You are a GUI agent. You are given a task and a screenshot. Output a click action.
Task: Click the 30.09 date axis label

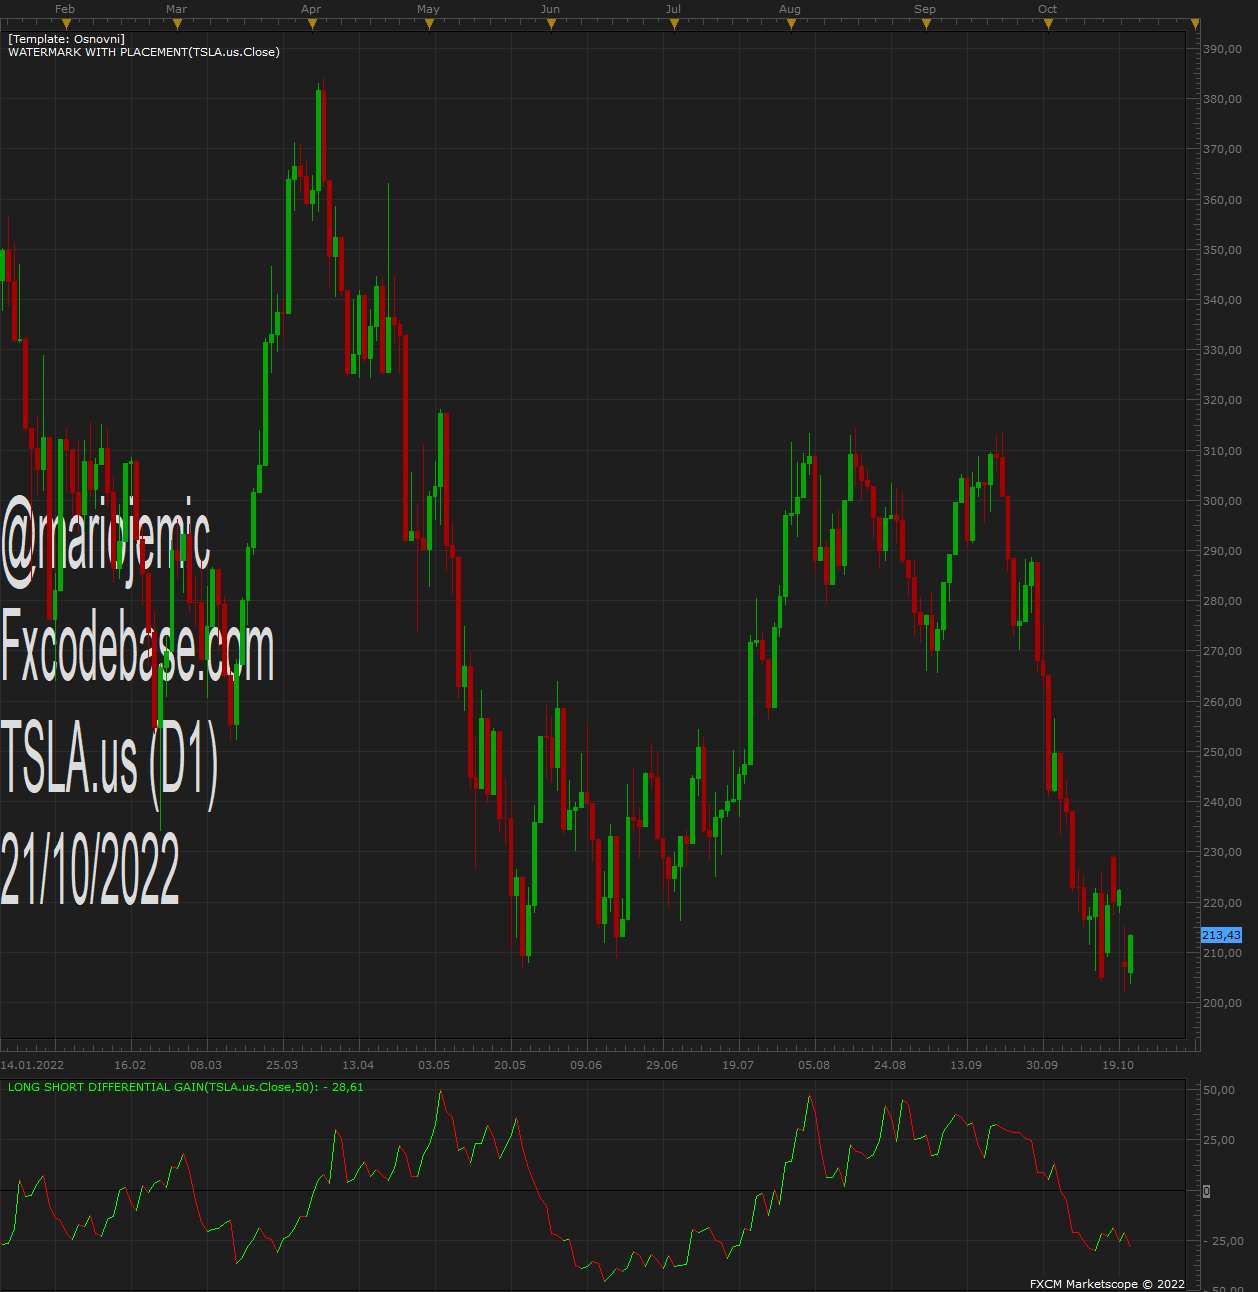coord(1042,1065)
